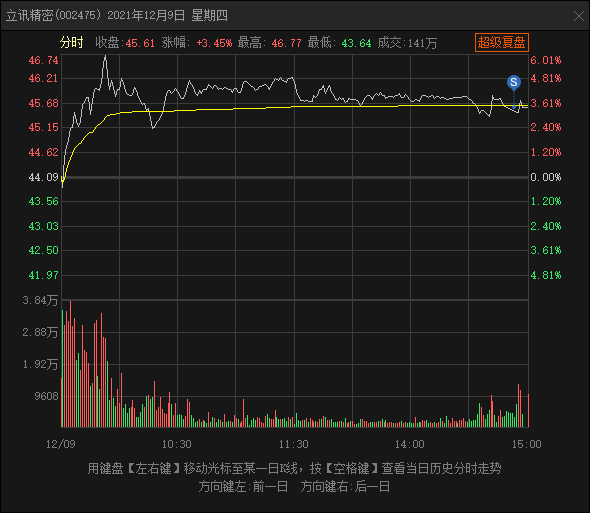Viewport: 590px width, 513px height.
Task: Click the 44.09 baseline price label
Action: [x=44, y=177]
